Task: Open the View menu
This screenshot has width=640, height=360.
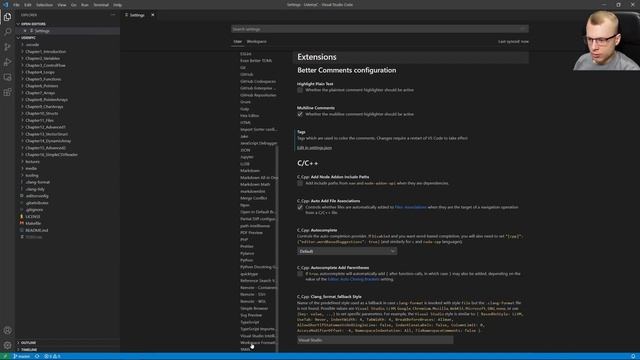Action: click(62, 5)
